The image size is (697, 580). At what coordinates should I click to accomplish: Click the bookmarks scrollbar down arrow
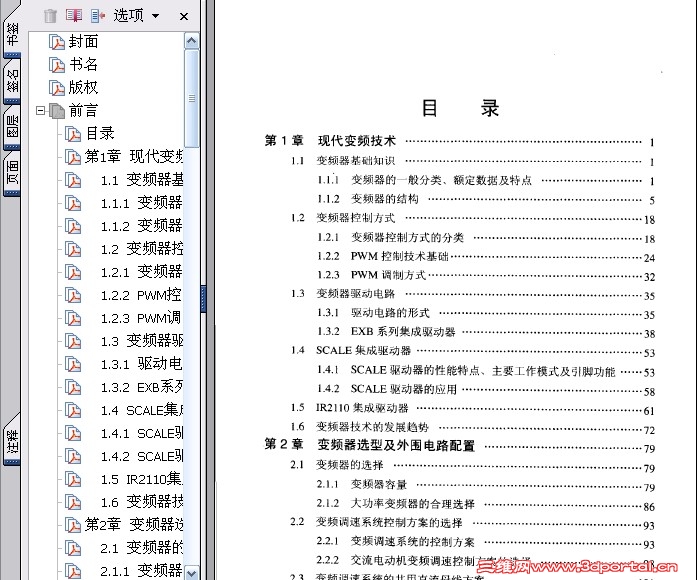point(192,573)
